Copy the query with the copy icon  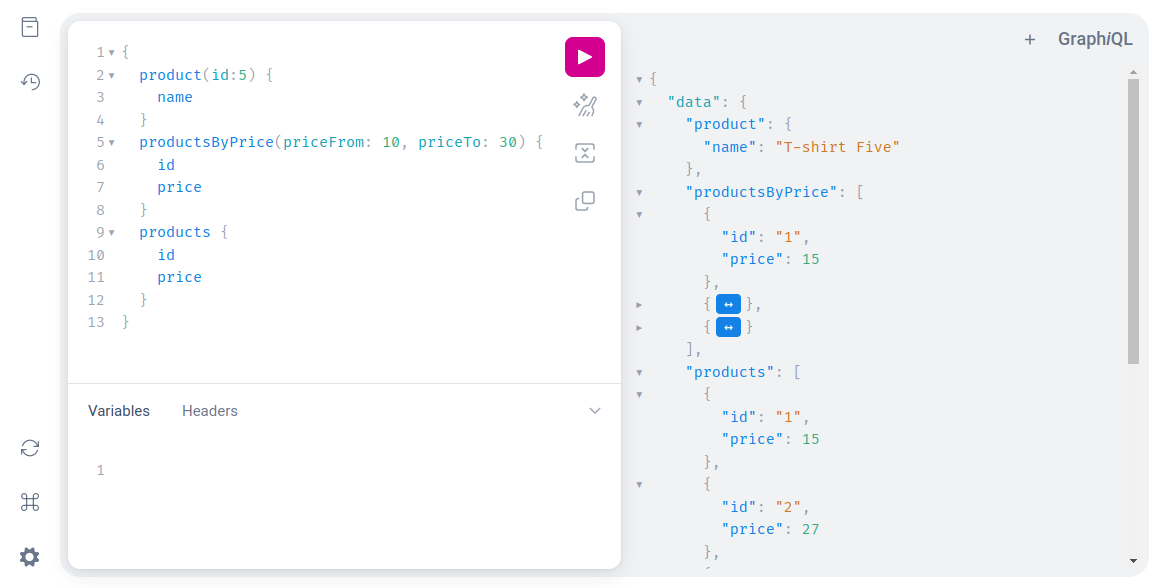(x=585, y=200)
